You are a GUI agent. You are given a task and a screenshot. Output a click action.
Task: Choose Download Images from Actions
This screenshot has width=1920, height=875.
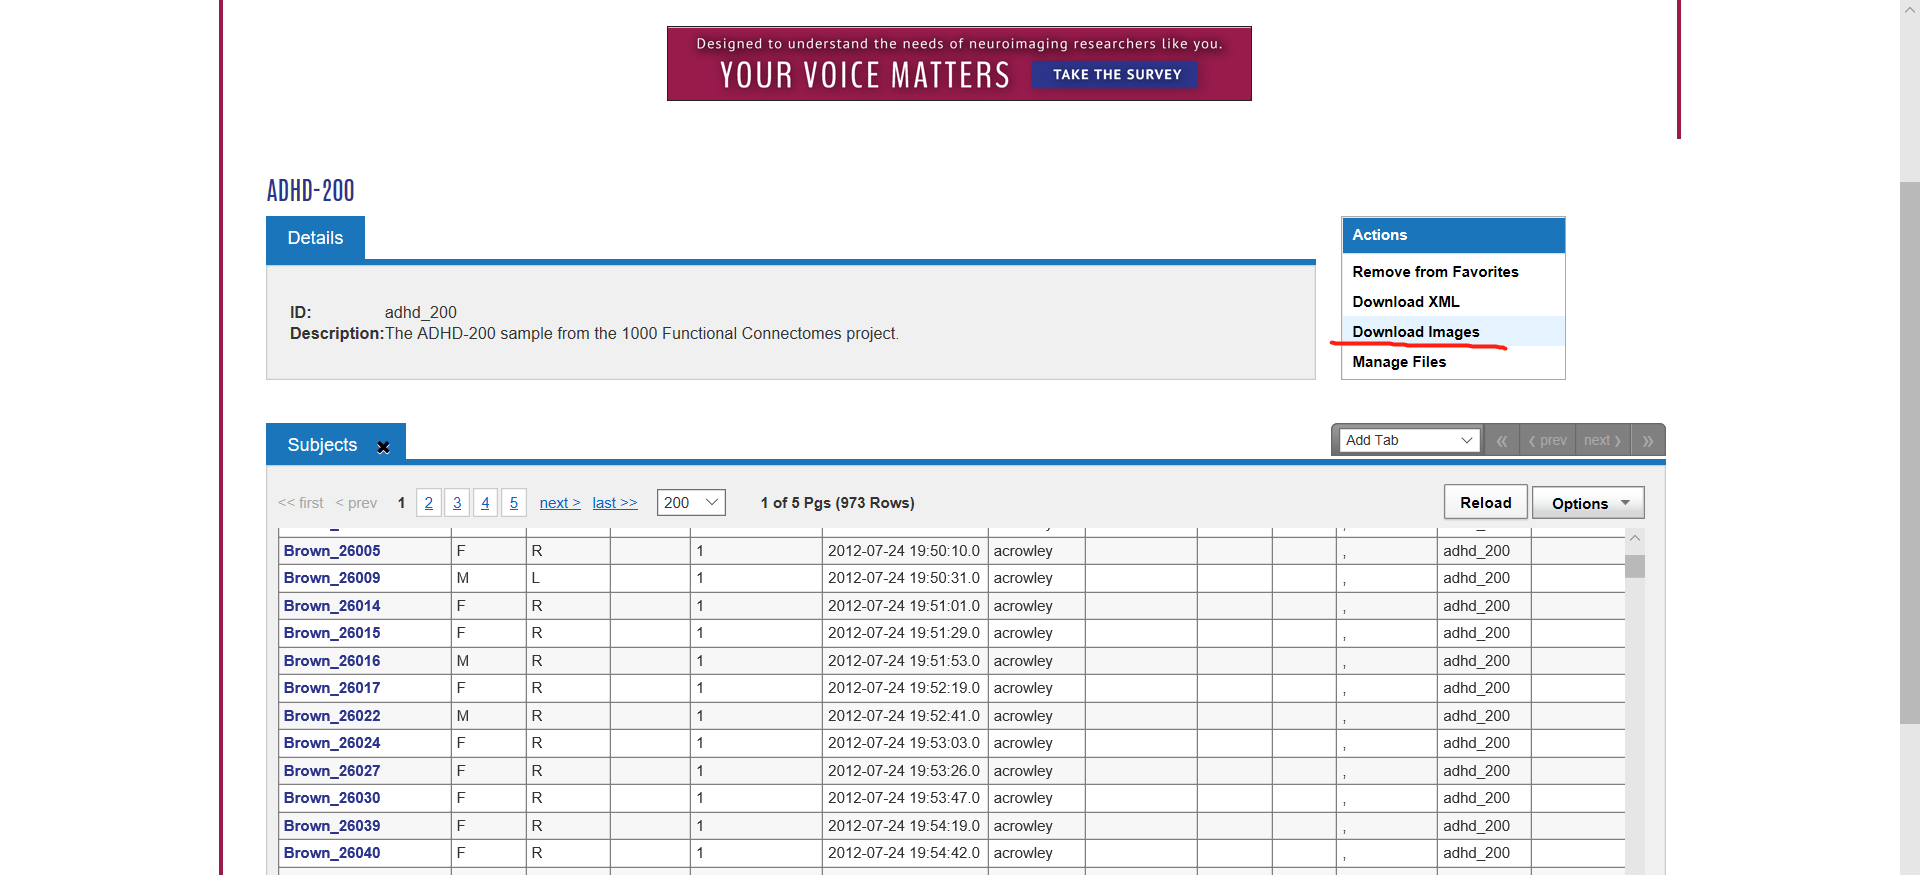pos(1415,332)
